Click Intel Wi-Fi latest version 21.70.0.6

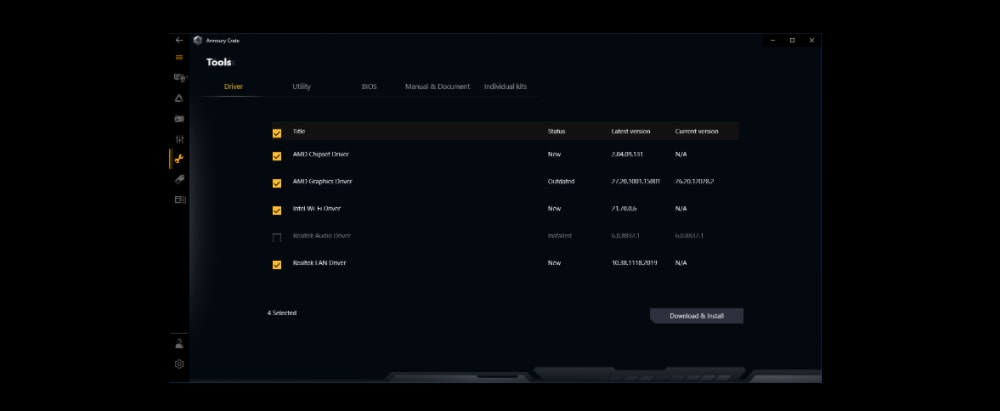pyautogui.click(x=624, y=209)
